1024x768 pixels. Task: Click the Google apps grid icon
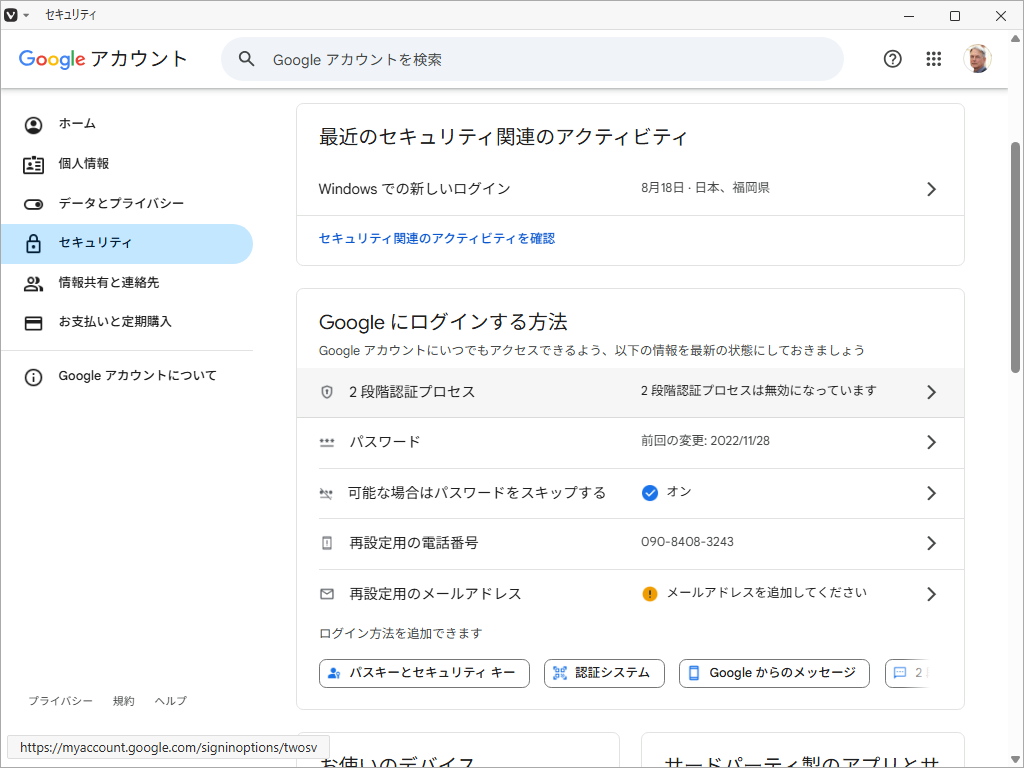934,59
